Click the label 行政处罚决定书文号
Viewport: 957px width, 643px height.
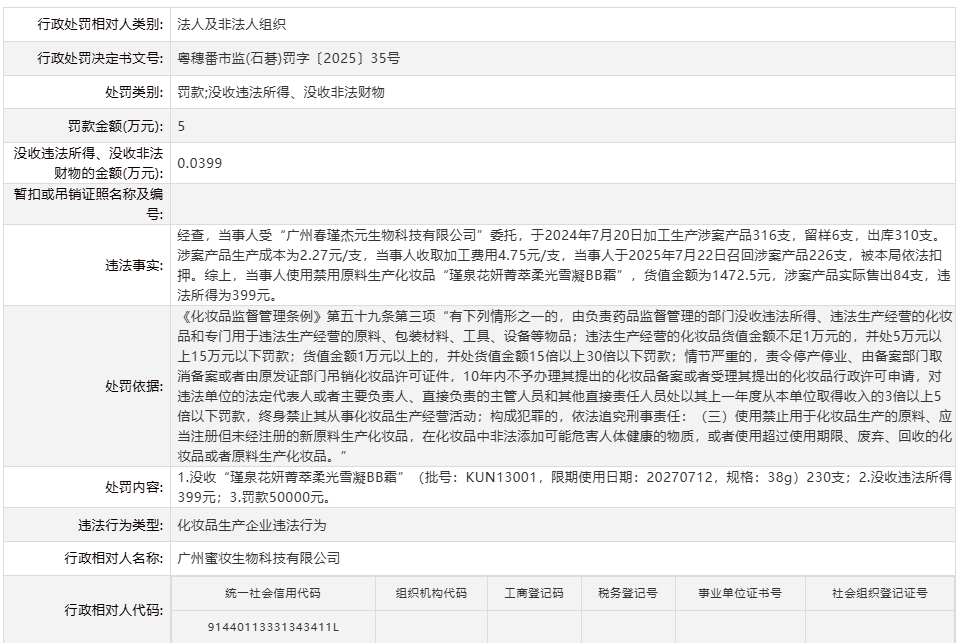tap(101, 59)
